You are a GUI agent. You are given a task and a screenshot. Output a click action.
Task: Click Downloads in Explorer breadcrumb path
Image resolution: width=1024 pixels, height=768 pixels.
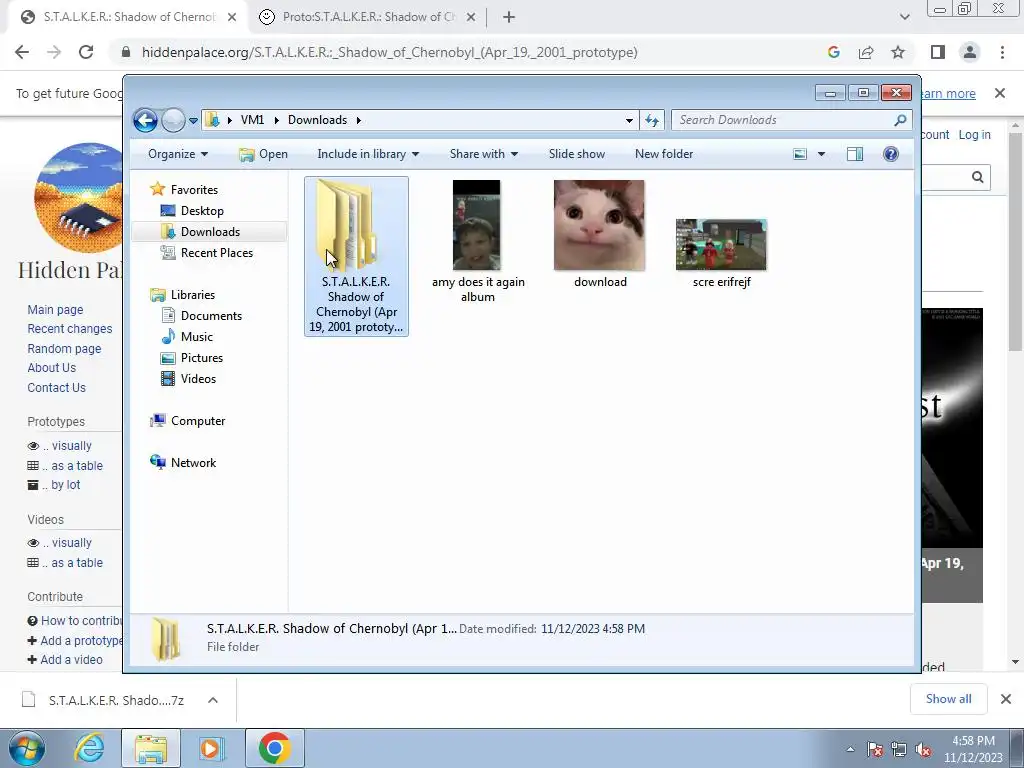(317, 120)
